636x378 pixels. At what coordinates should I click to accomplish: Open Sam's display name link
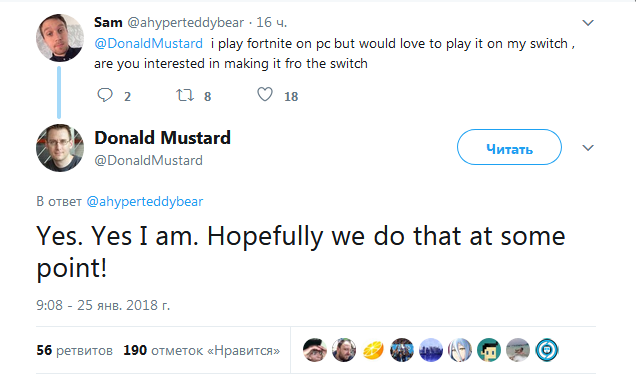[108, 22]
